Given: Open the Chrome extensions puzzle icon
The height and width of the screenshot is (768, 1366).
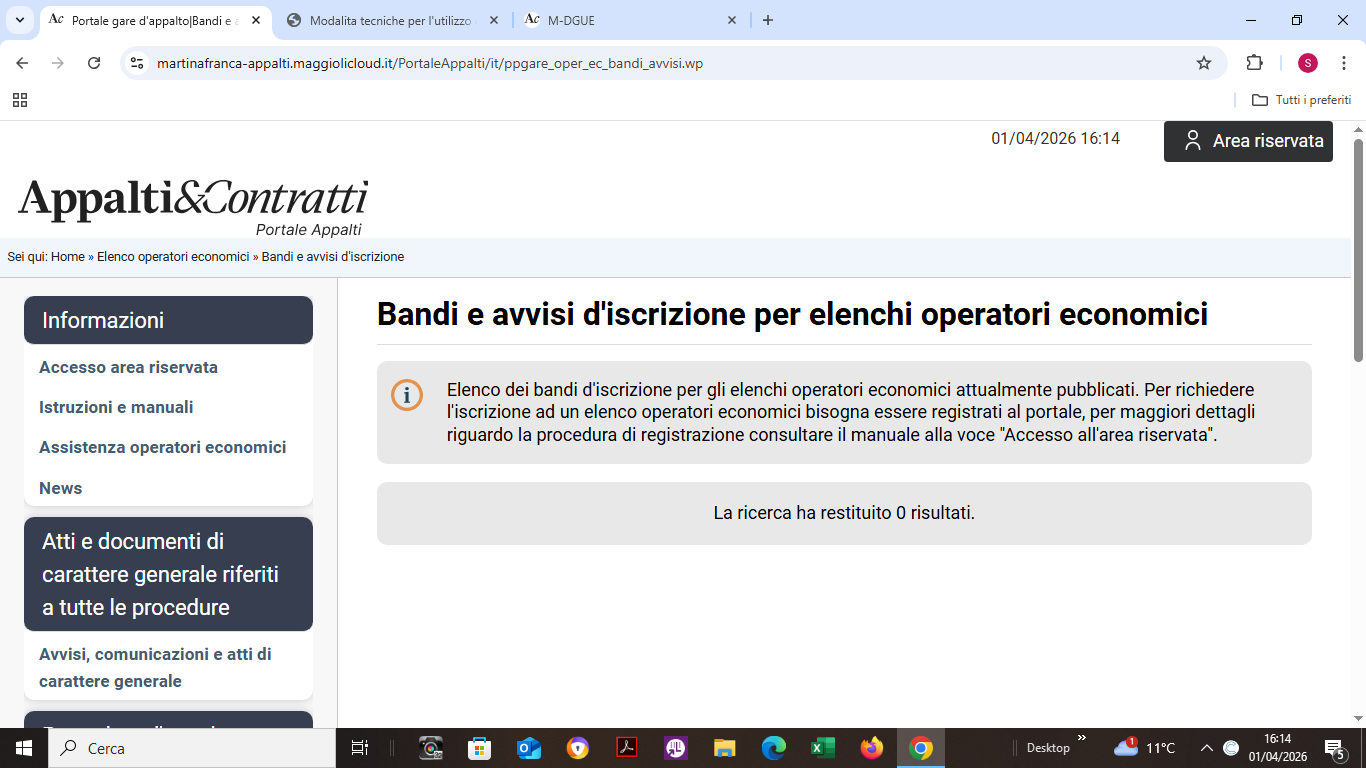Looking at the screenshot, I should [x=1254, y=63].
